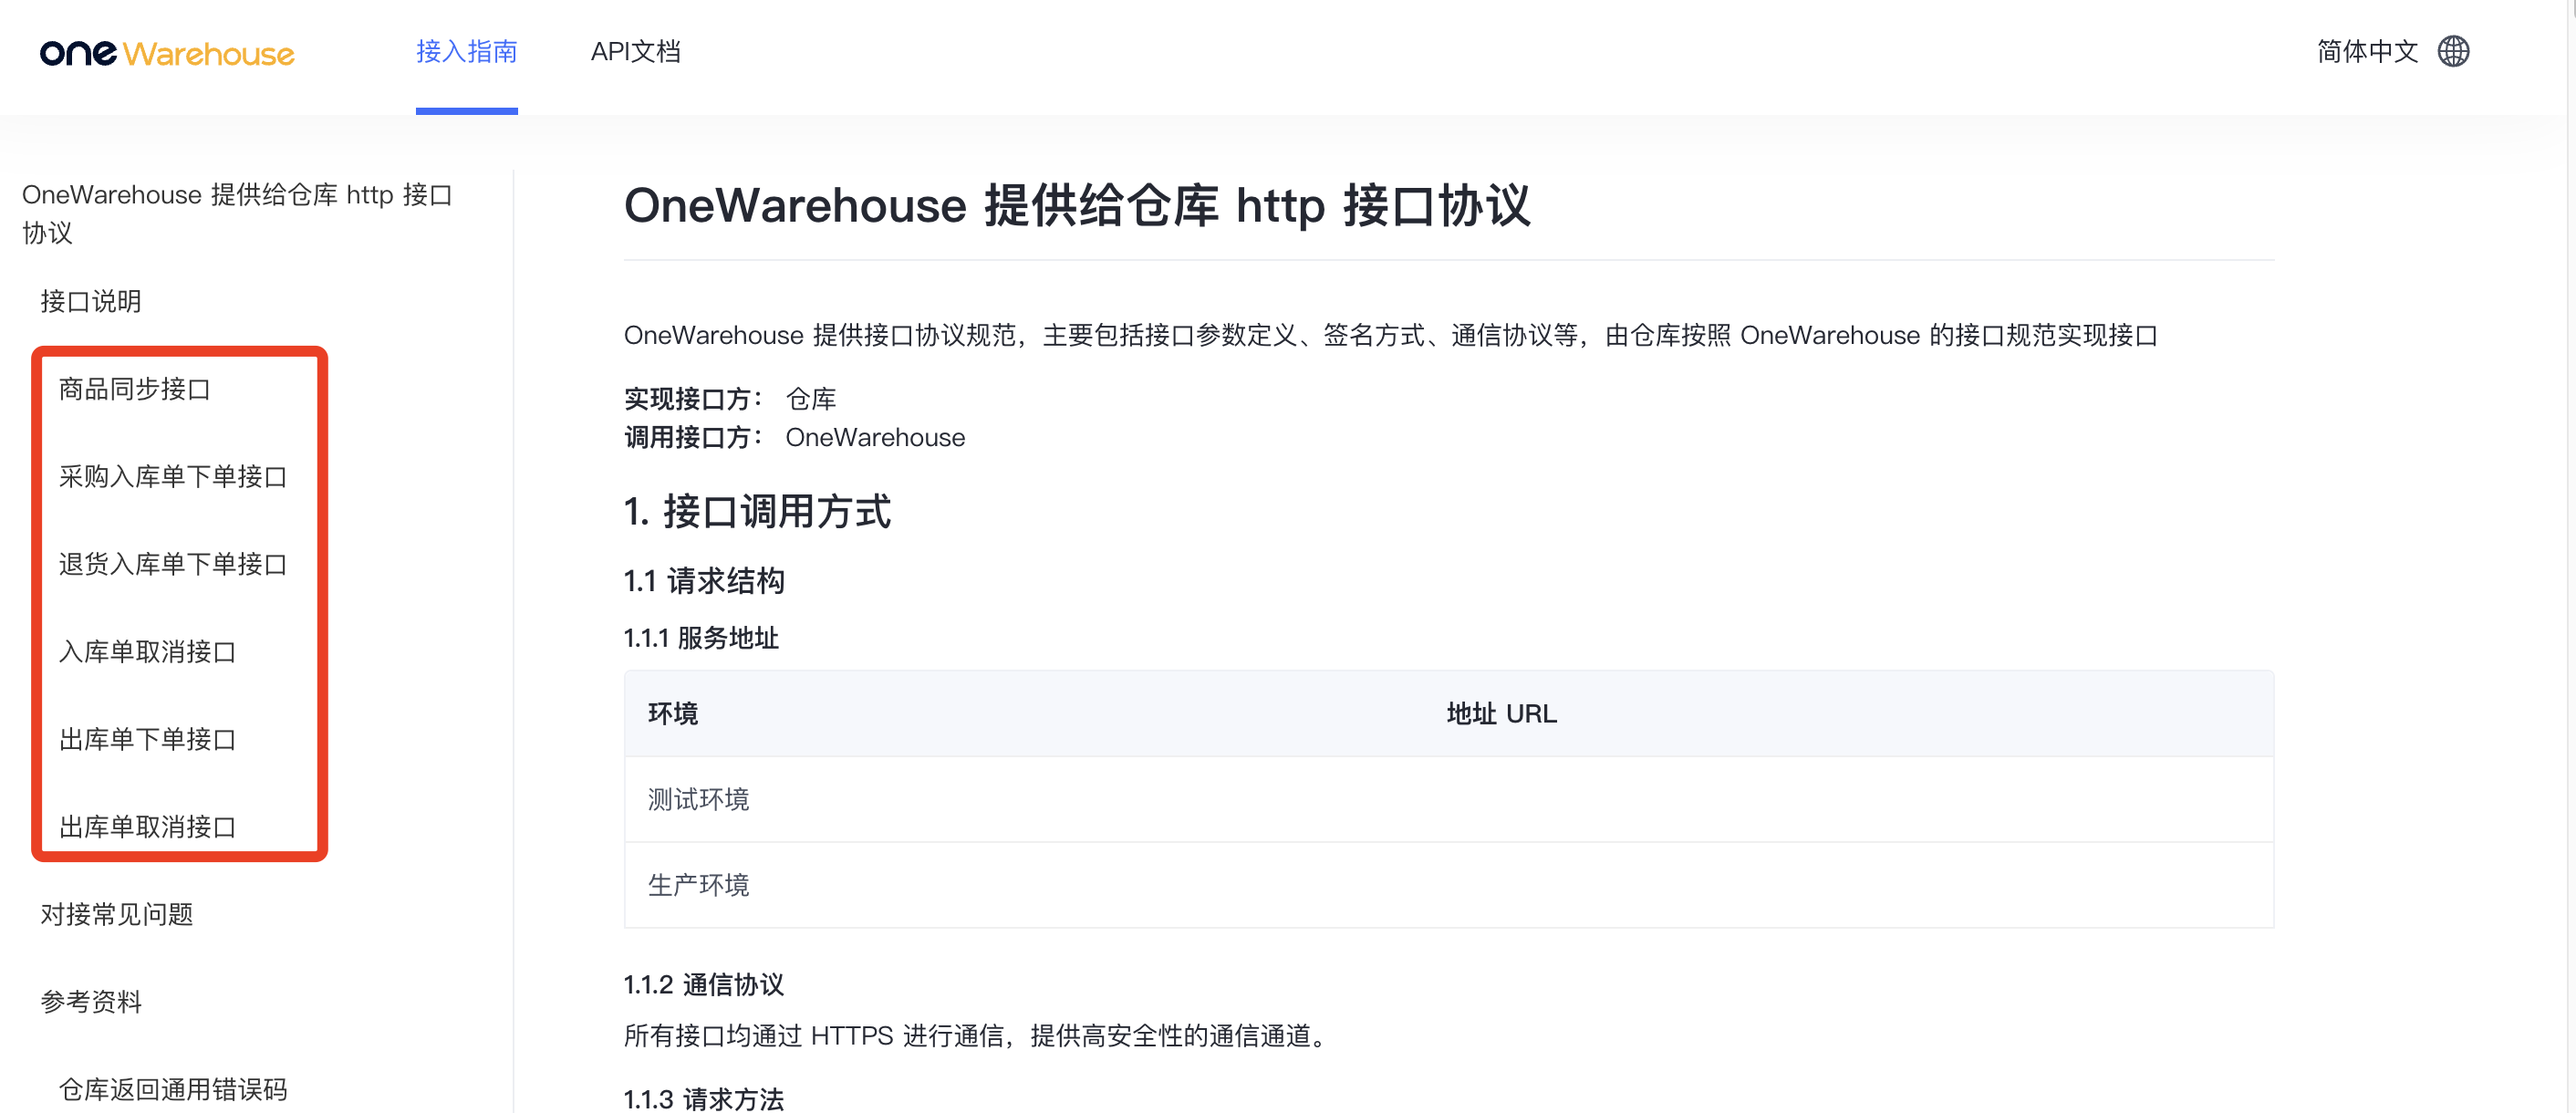Open 商品同步接口 in the sidebar
Image resolution: width=2576 pixels, height=1113 pixels.
[135, 389]
